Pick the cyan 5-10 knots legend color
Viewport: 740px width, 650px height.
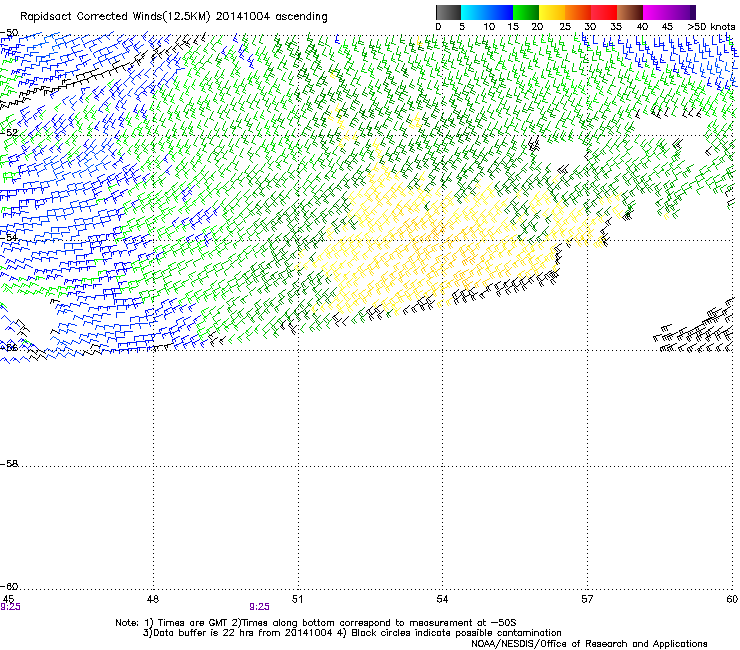pyautogui.click(x=474, y=12)
